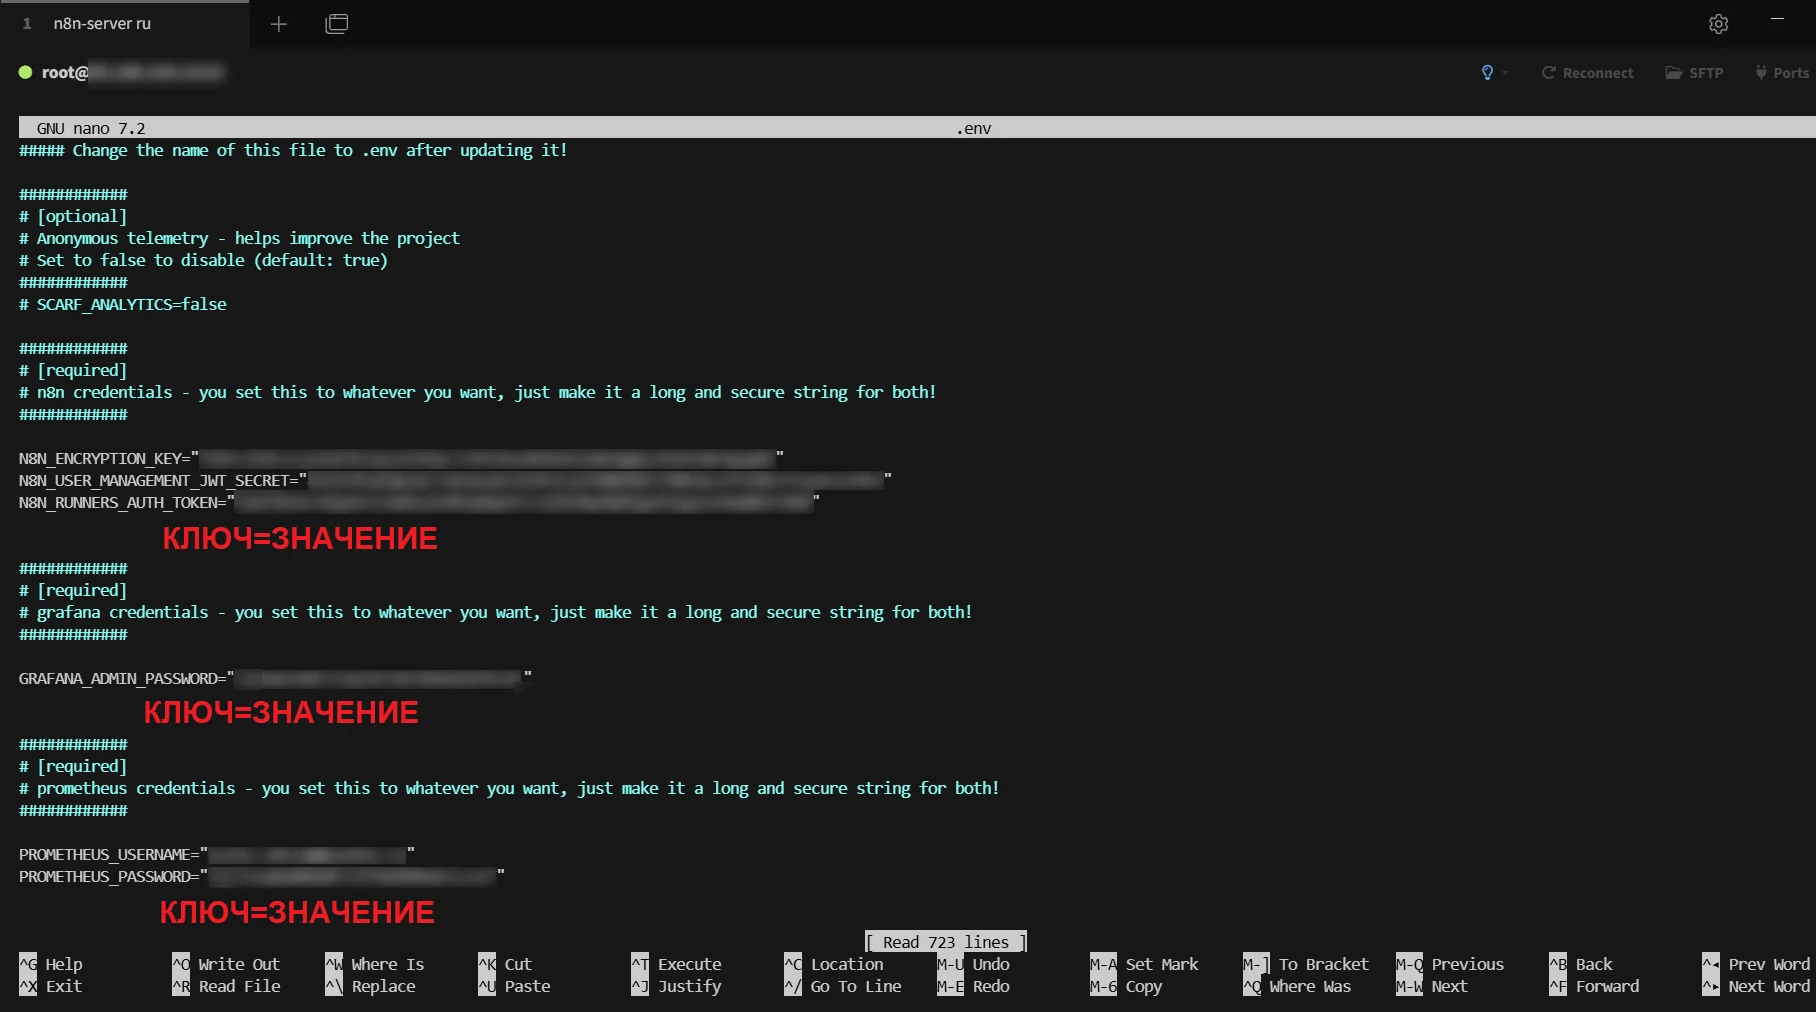Click the .env file name in title bar
The width and height of the screenshot is (1816, 1012).
point(974,128)
